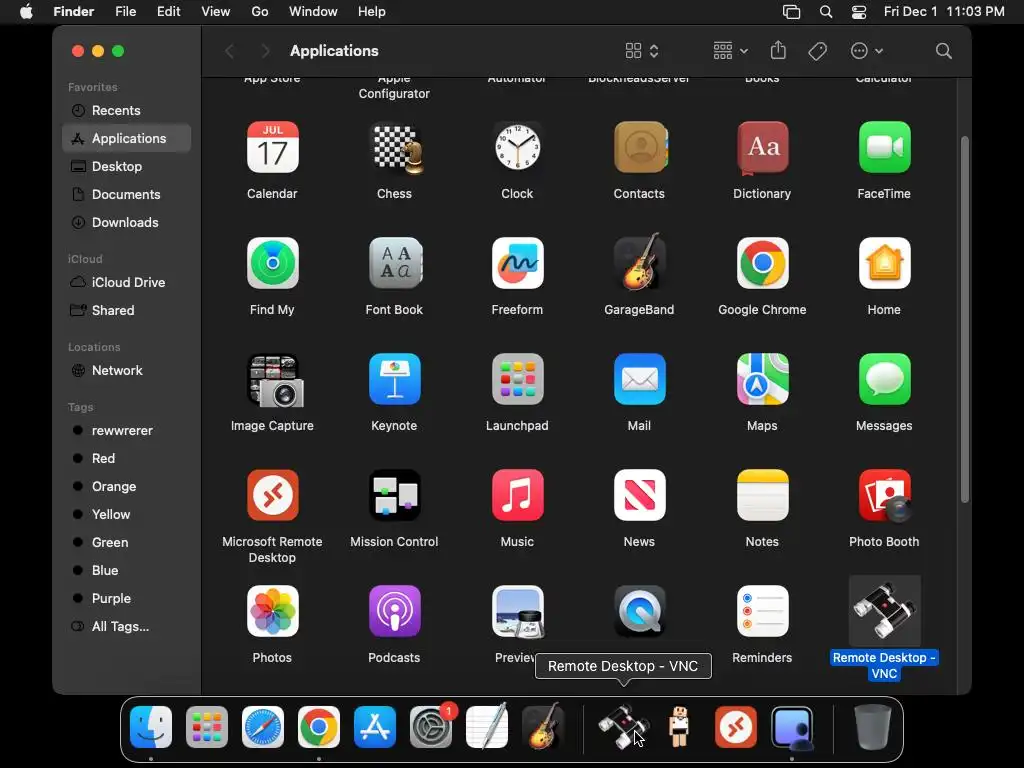Open iCloud Drive in the sidebar
1024x768 pixels.
(x=127, y=282)
